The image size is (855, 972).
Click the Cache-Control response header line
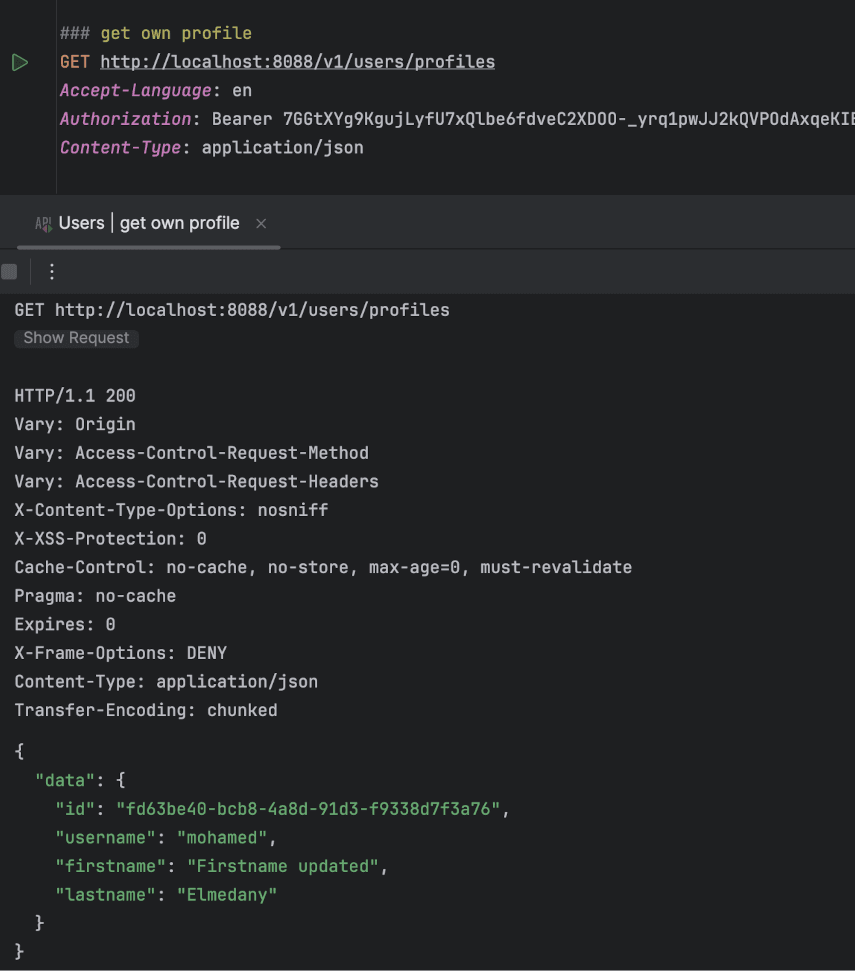coord(323,567)
